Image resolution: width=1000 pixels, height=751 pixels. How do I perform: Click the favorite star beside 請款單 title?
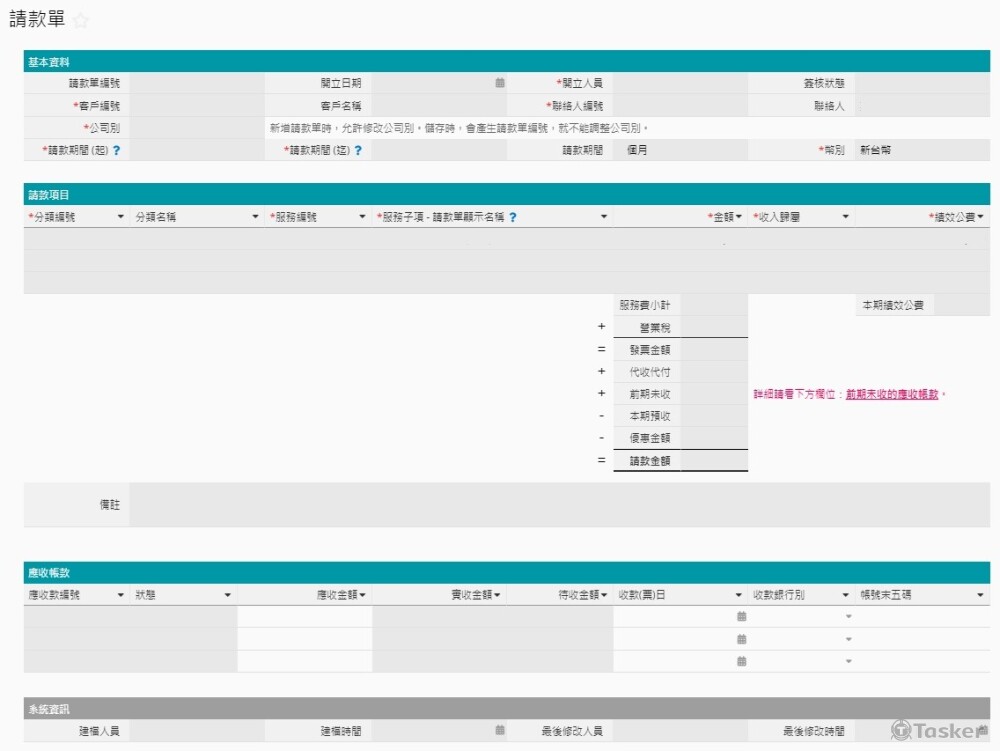click(81, 21)
